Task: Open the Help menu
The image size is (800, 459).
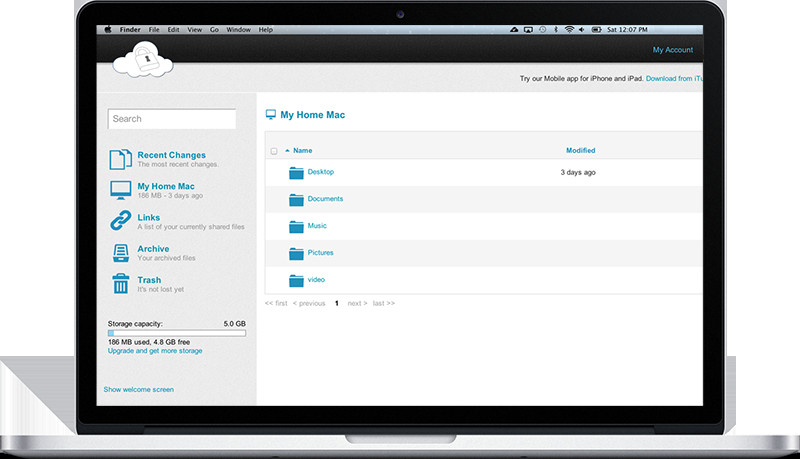Action: 265,30
